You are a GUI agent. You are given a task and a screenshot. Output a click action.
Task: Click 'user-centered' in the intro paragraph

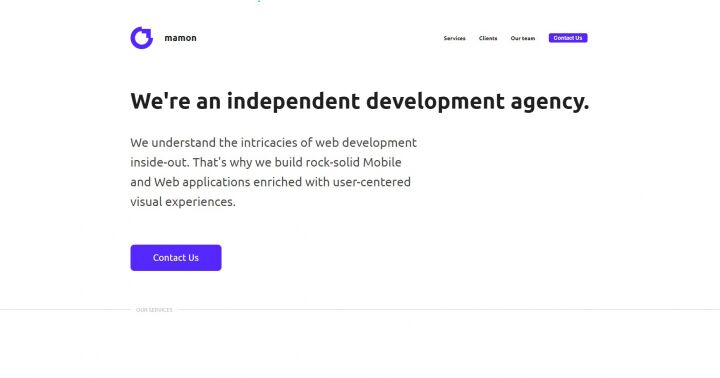371,182
